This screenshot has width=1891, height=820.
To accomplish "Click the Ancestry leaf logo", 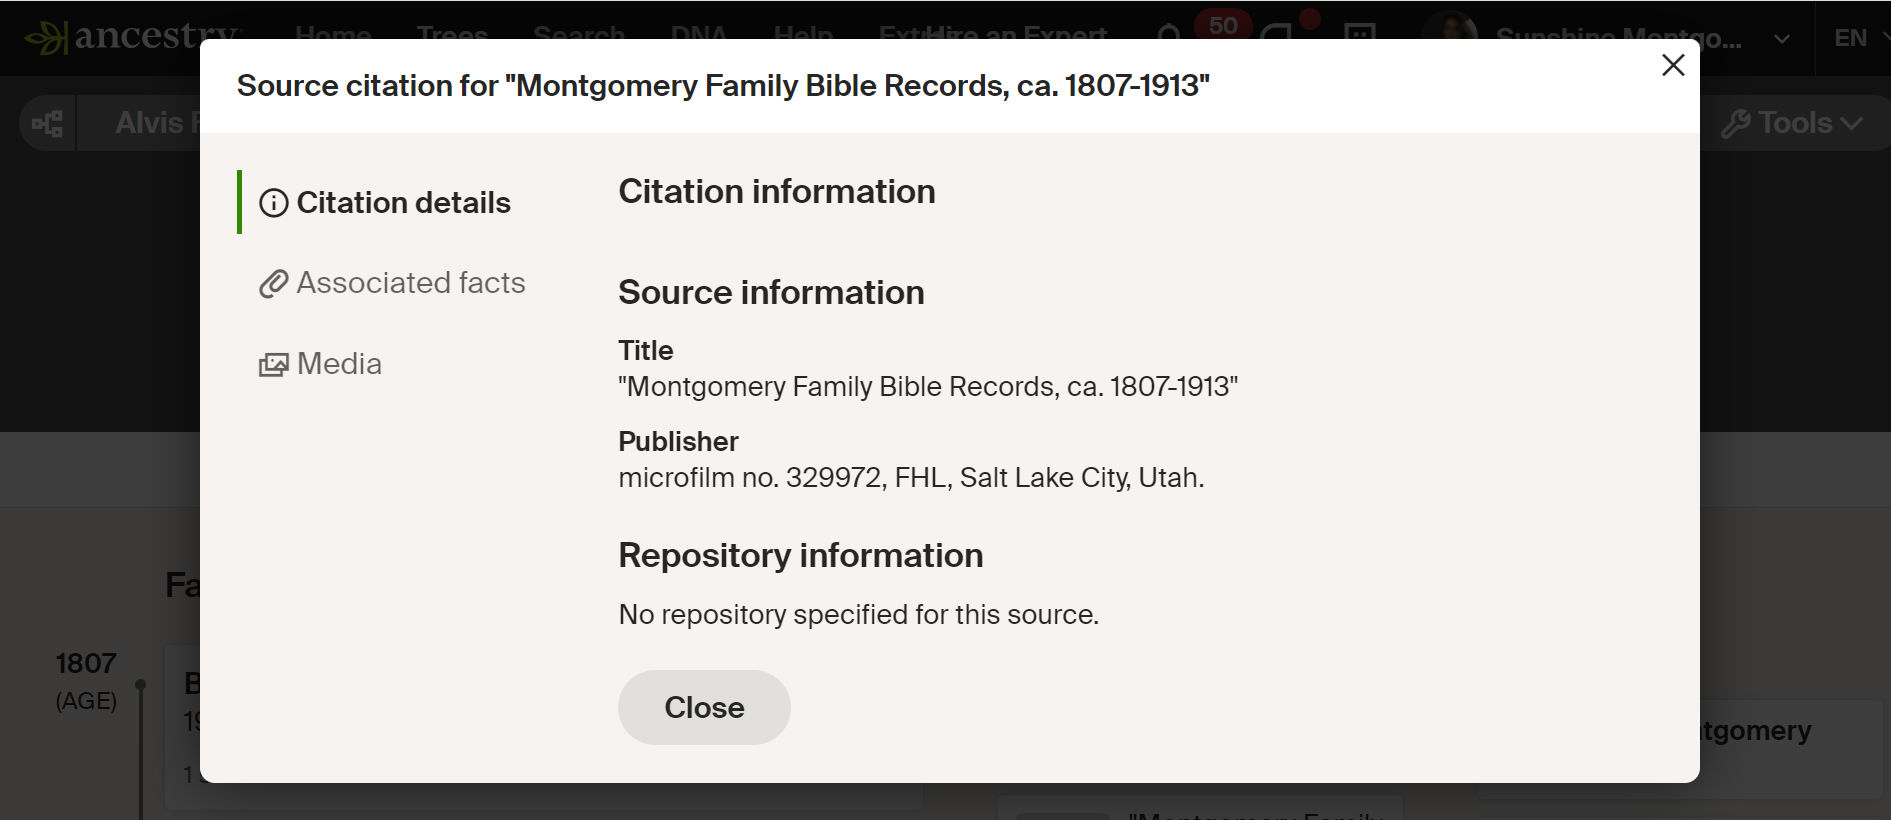I will 47,38.
